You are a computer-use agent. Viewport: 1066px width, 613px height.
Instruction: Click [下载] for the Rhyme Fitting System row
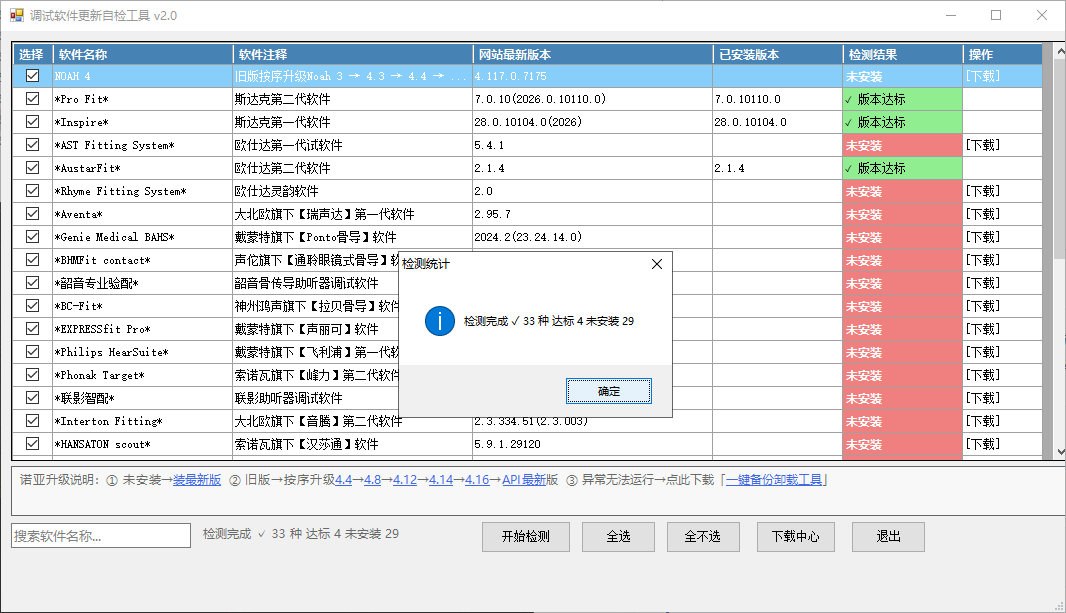[x=982, y=191]
